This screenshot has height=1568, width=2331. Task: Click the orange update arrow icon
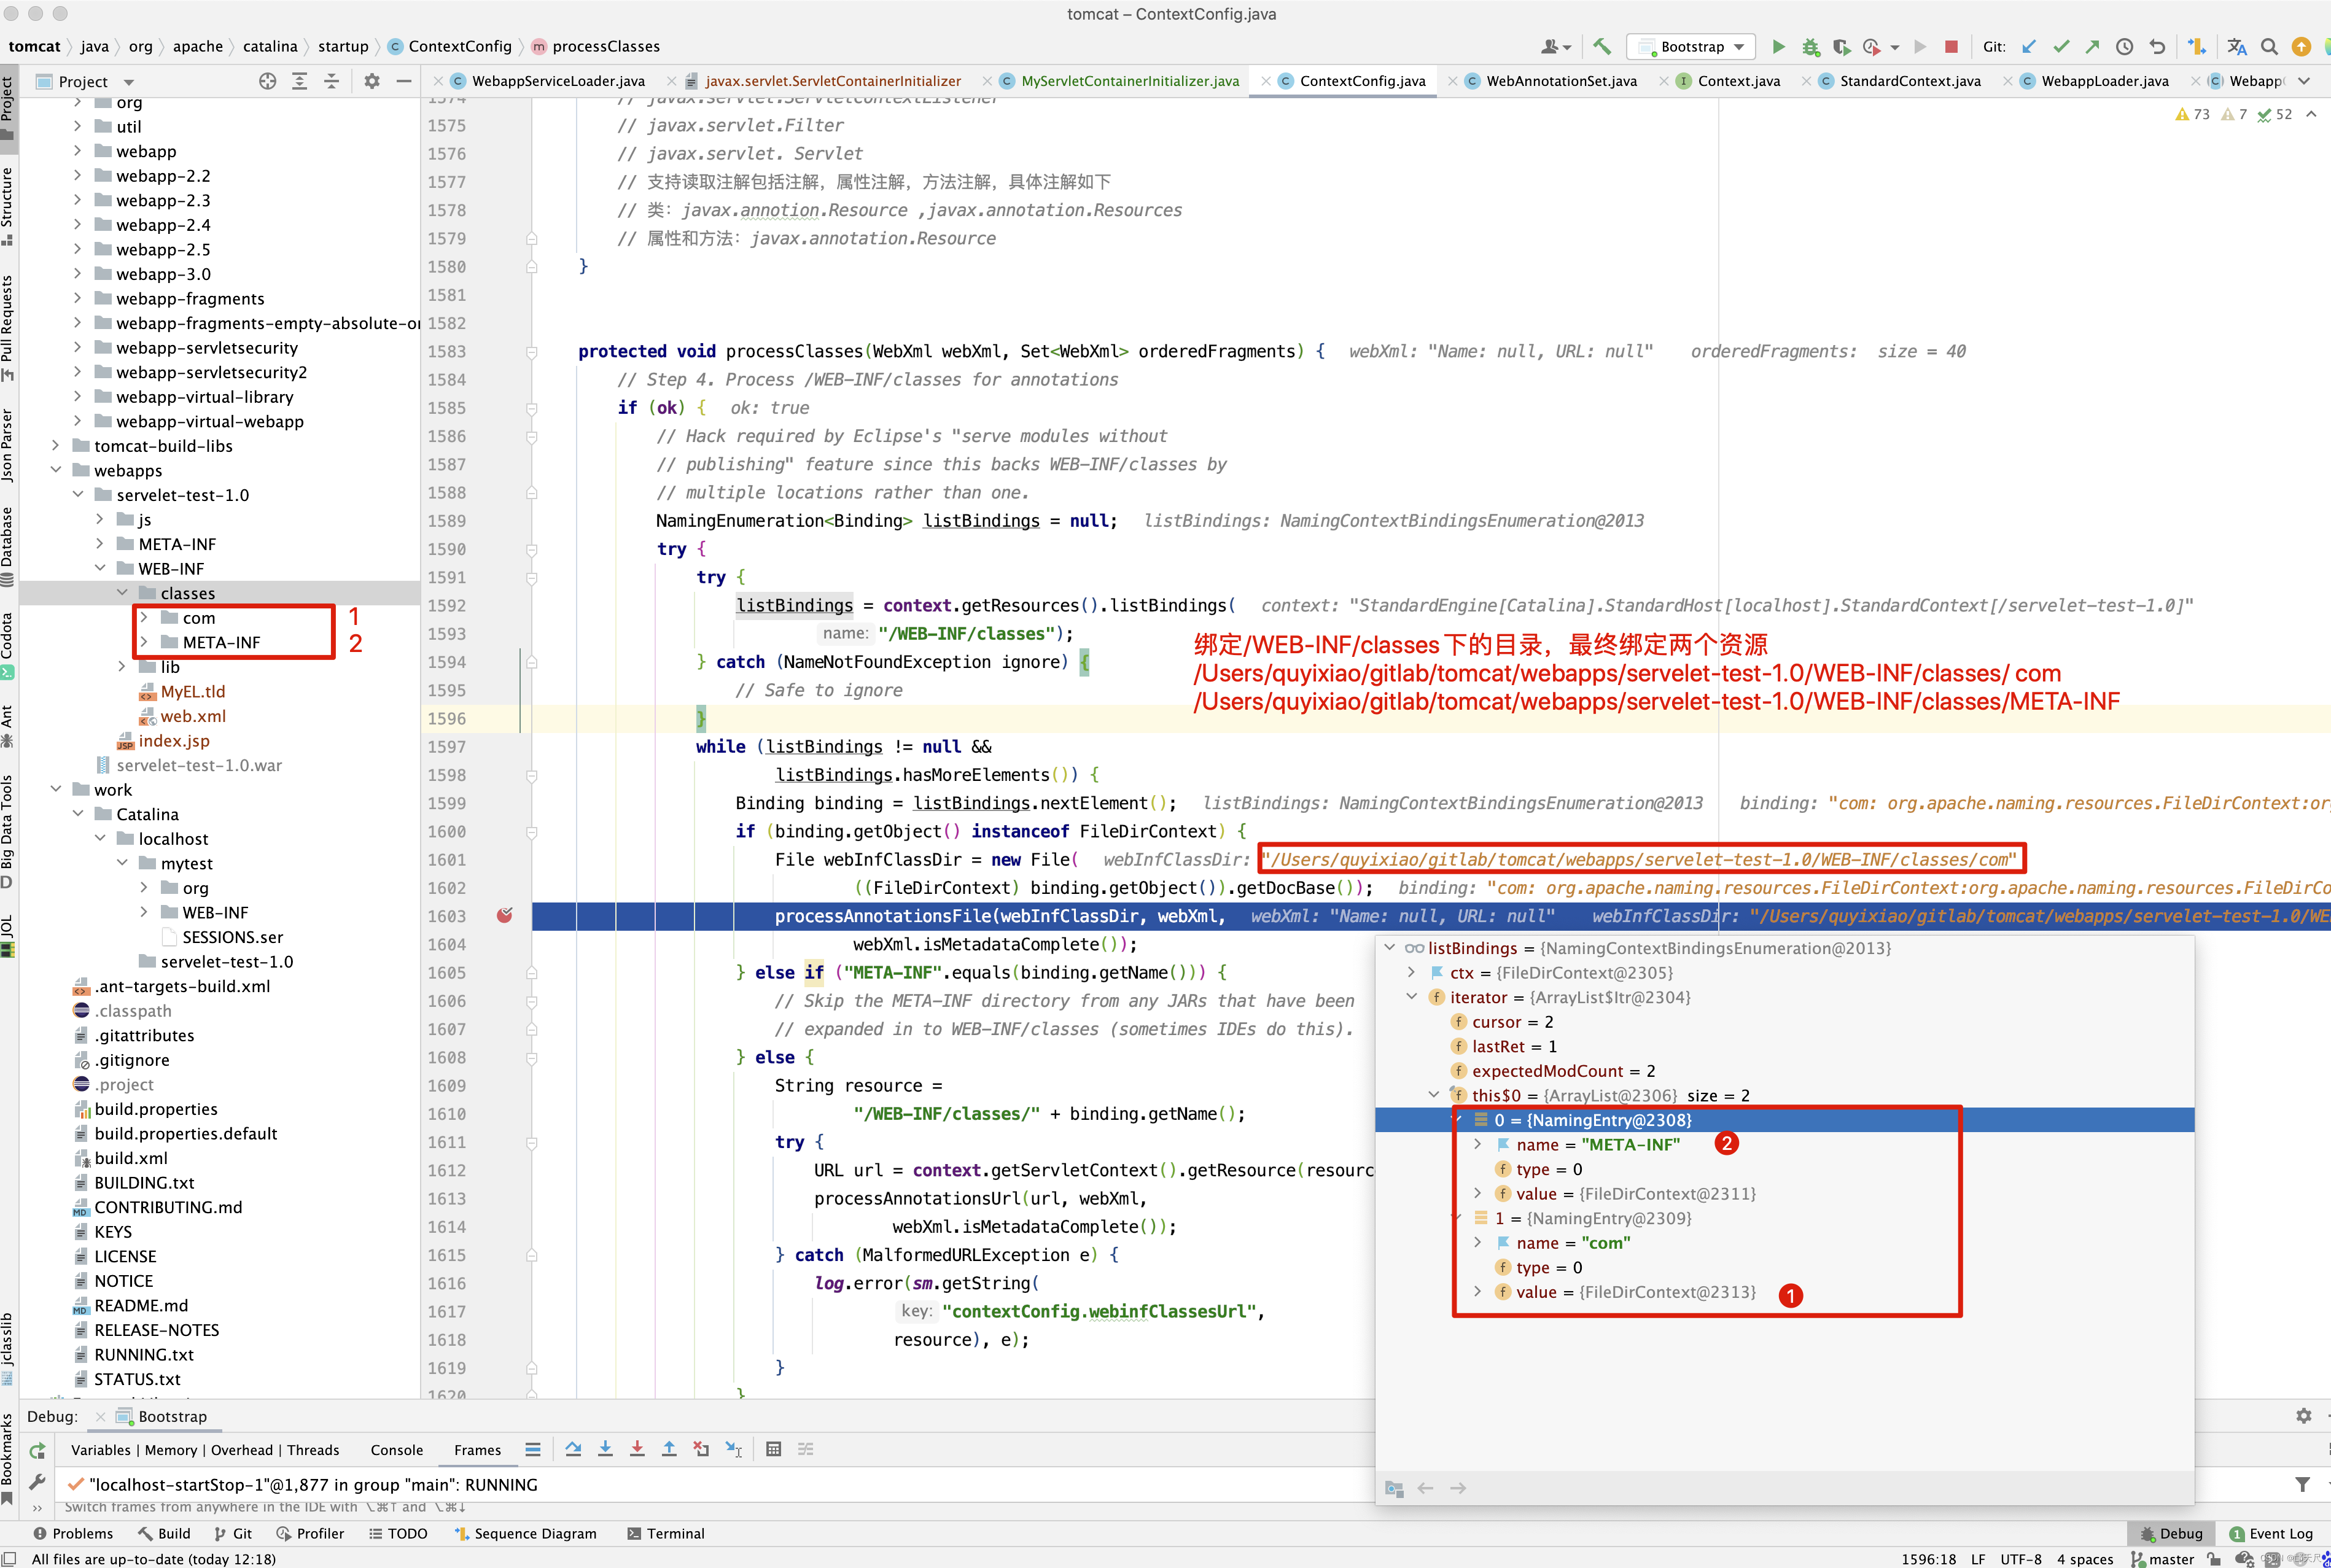click(2301, 46)
